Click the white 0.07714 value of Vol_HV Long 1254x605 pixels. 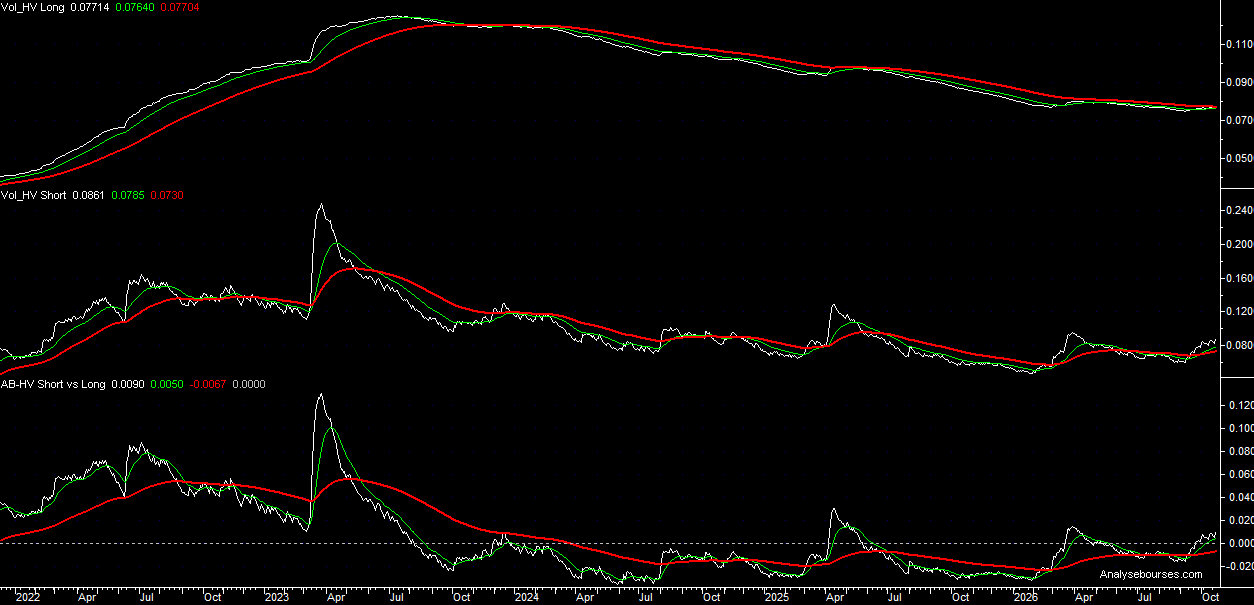point(90,6)
